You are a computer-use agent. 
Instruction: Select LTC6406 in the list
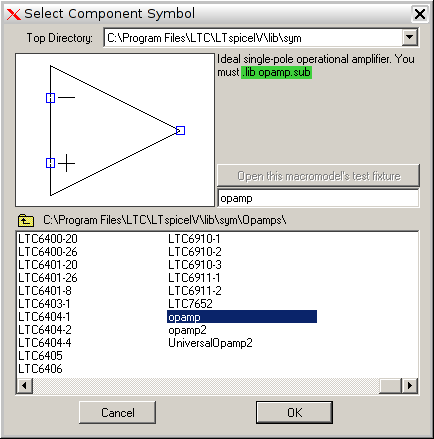(40, 369)
